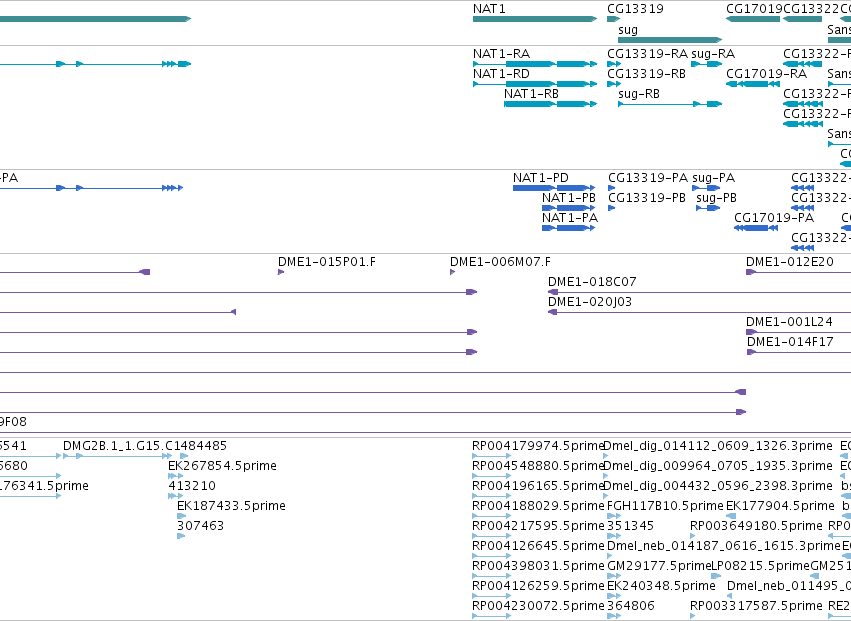Select the DME1-018C07 clone label
Screen dimensions: 851x621
coord(592,282)
